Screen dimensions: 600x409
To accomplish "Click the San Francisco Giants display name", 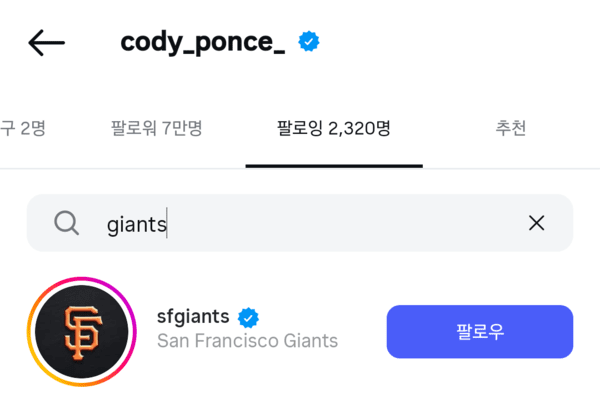I will [247, 341].
